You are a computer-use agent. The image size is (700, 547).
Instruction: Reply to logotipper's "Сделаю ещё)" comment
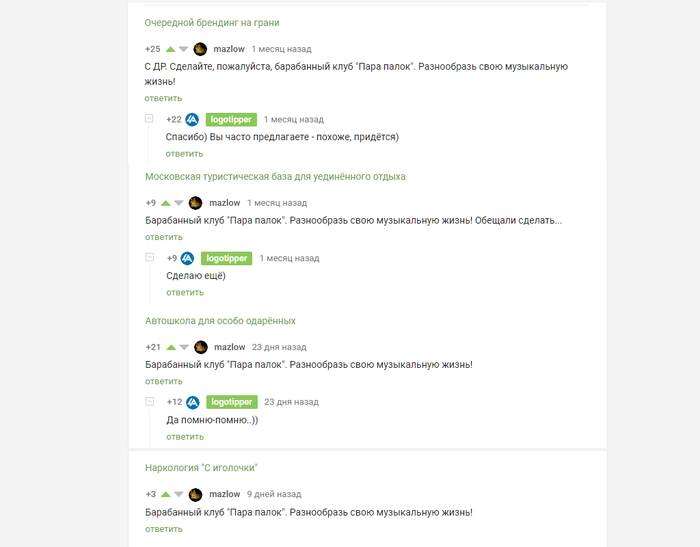click(x=185, y=293)
